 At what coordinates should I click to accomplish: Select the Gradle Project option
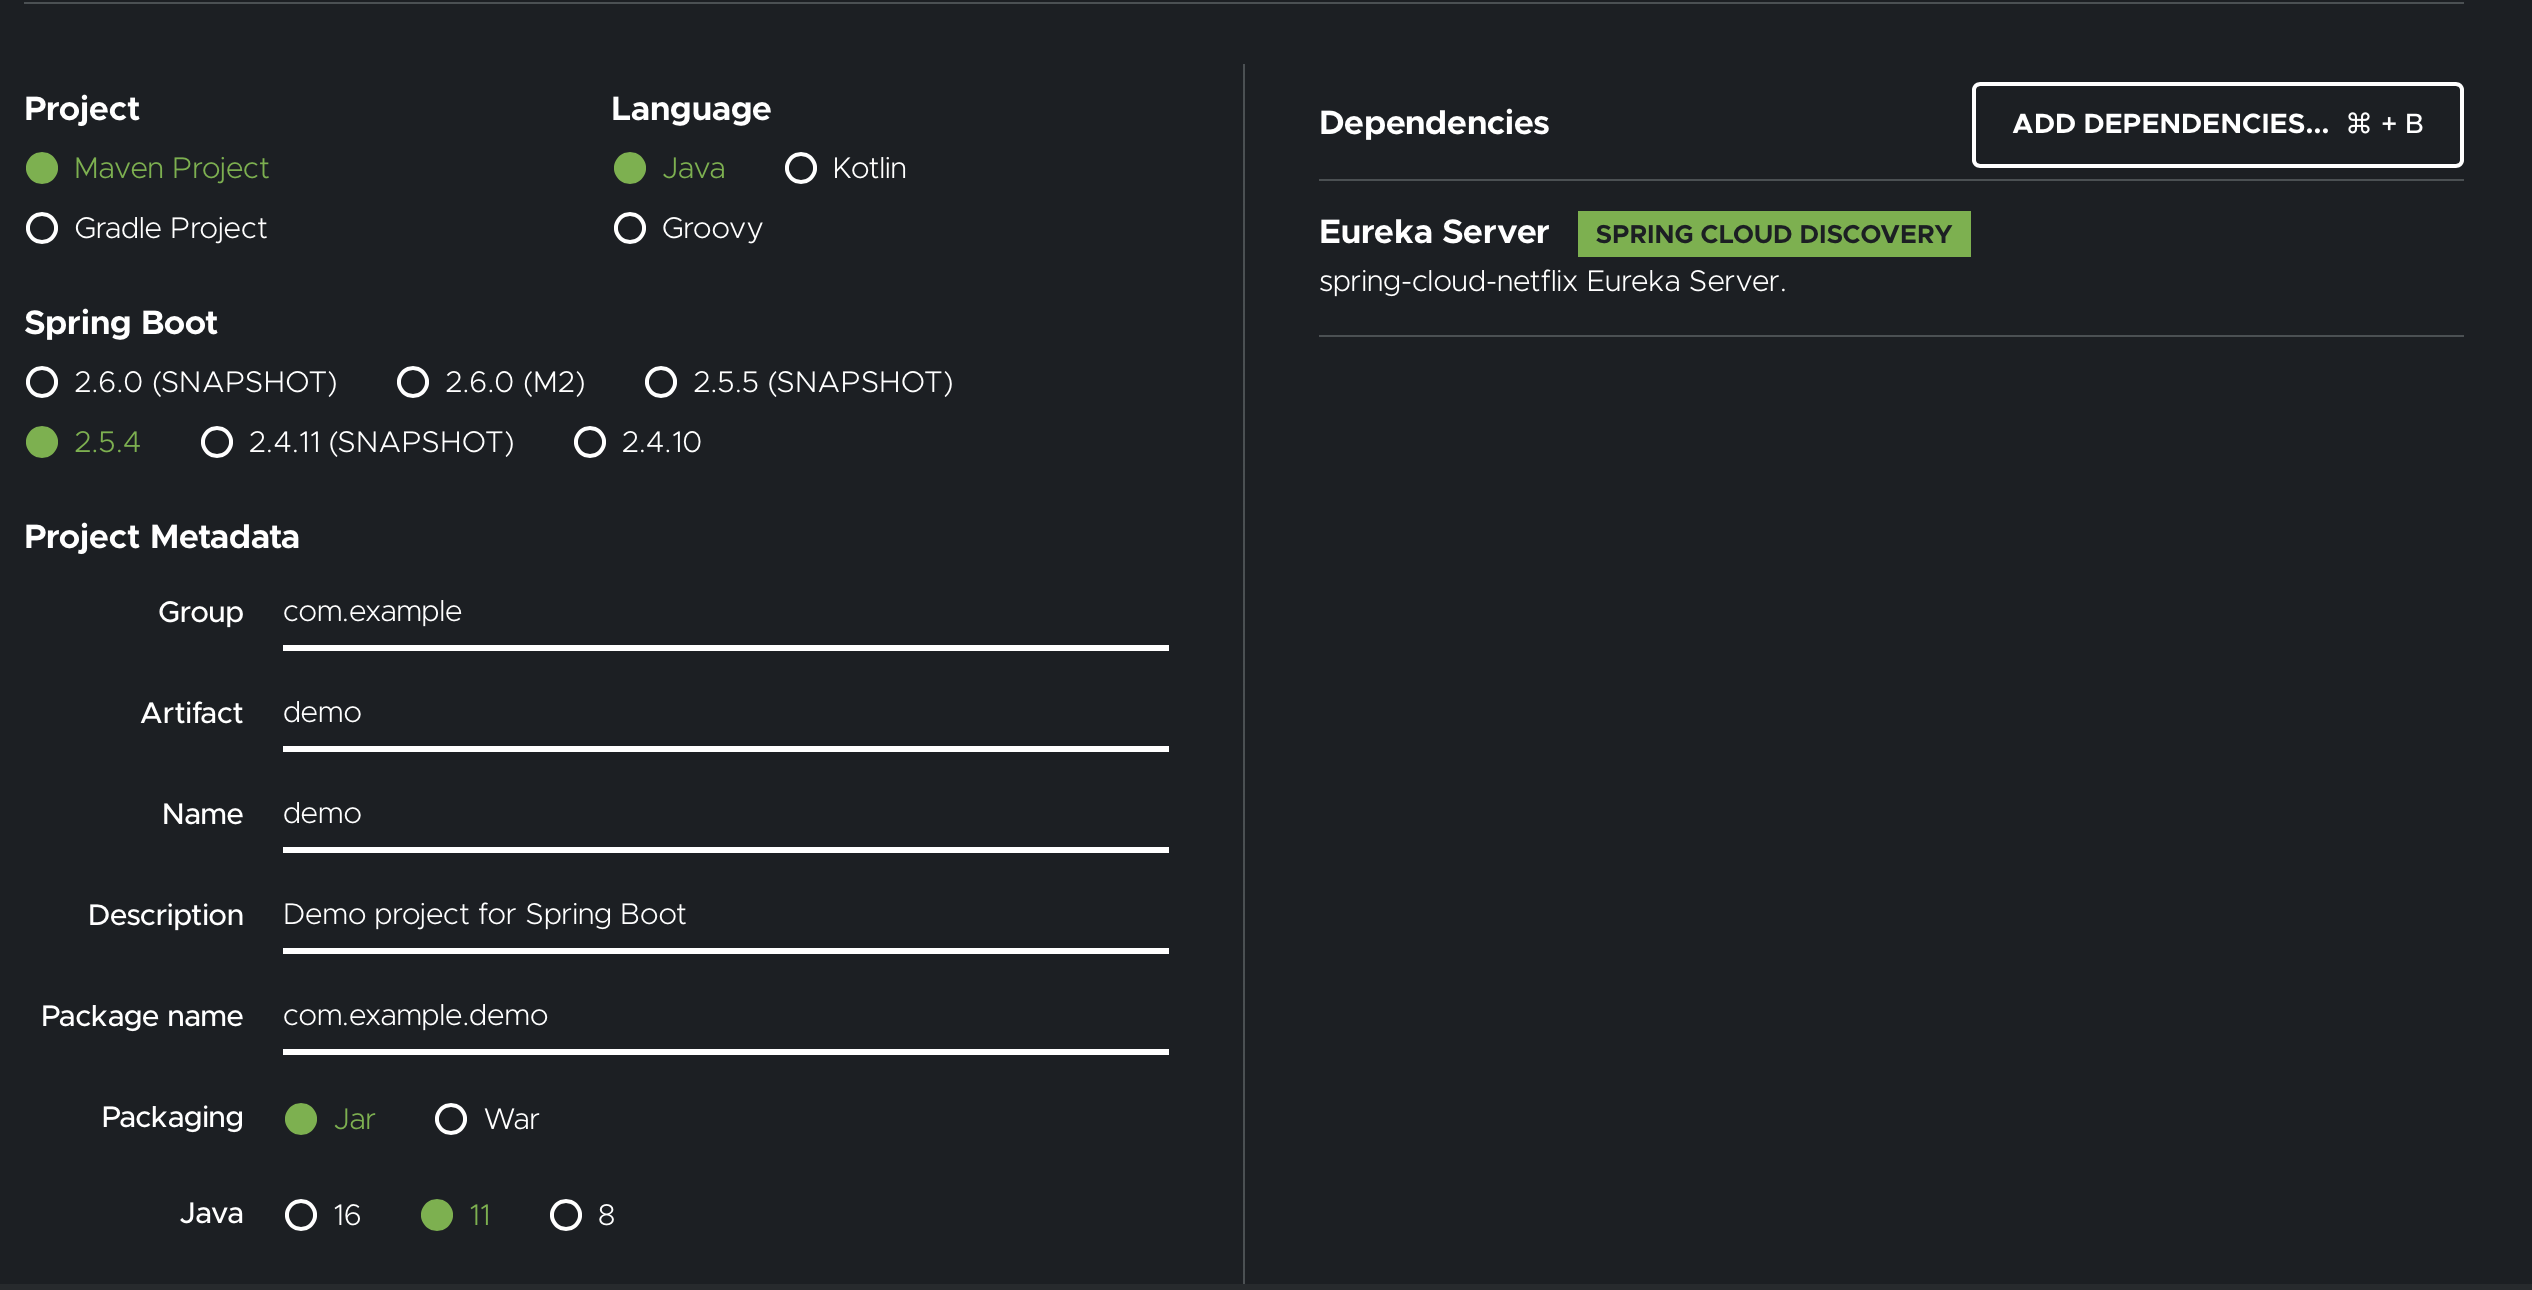pos(42,228)
